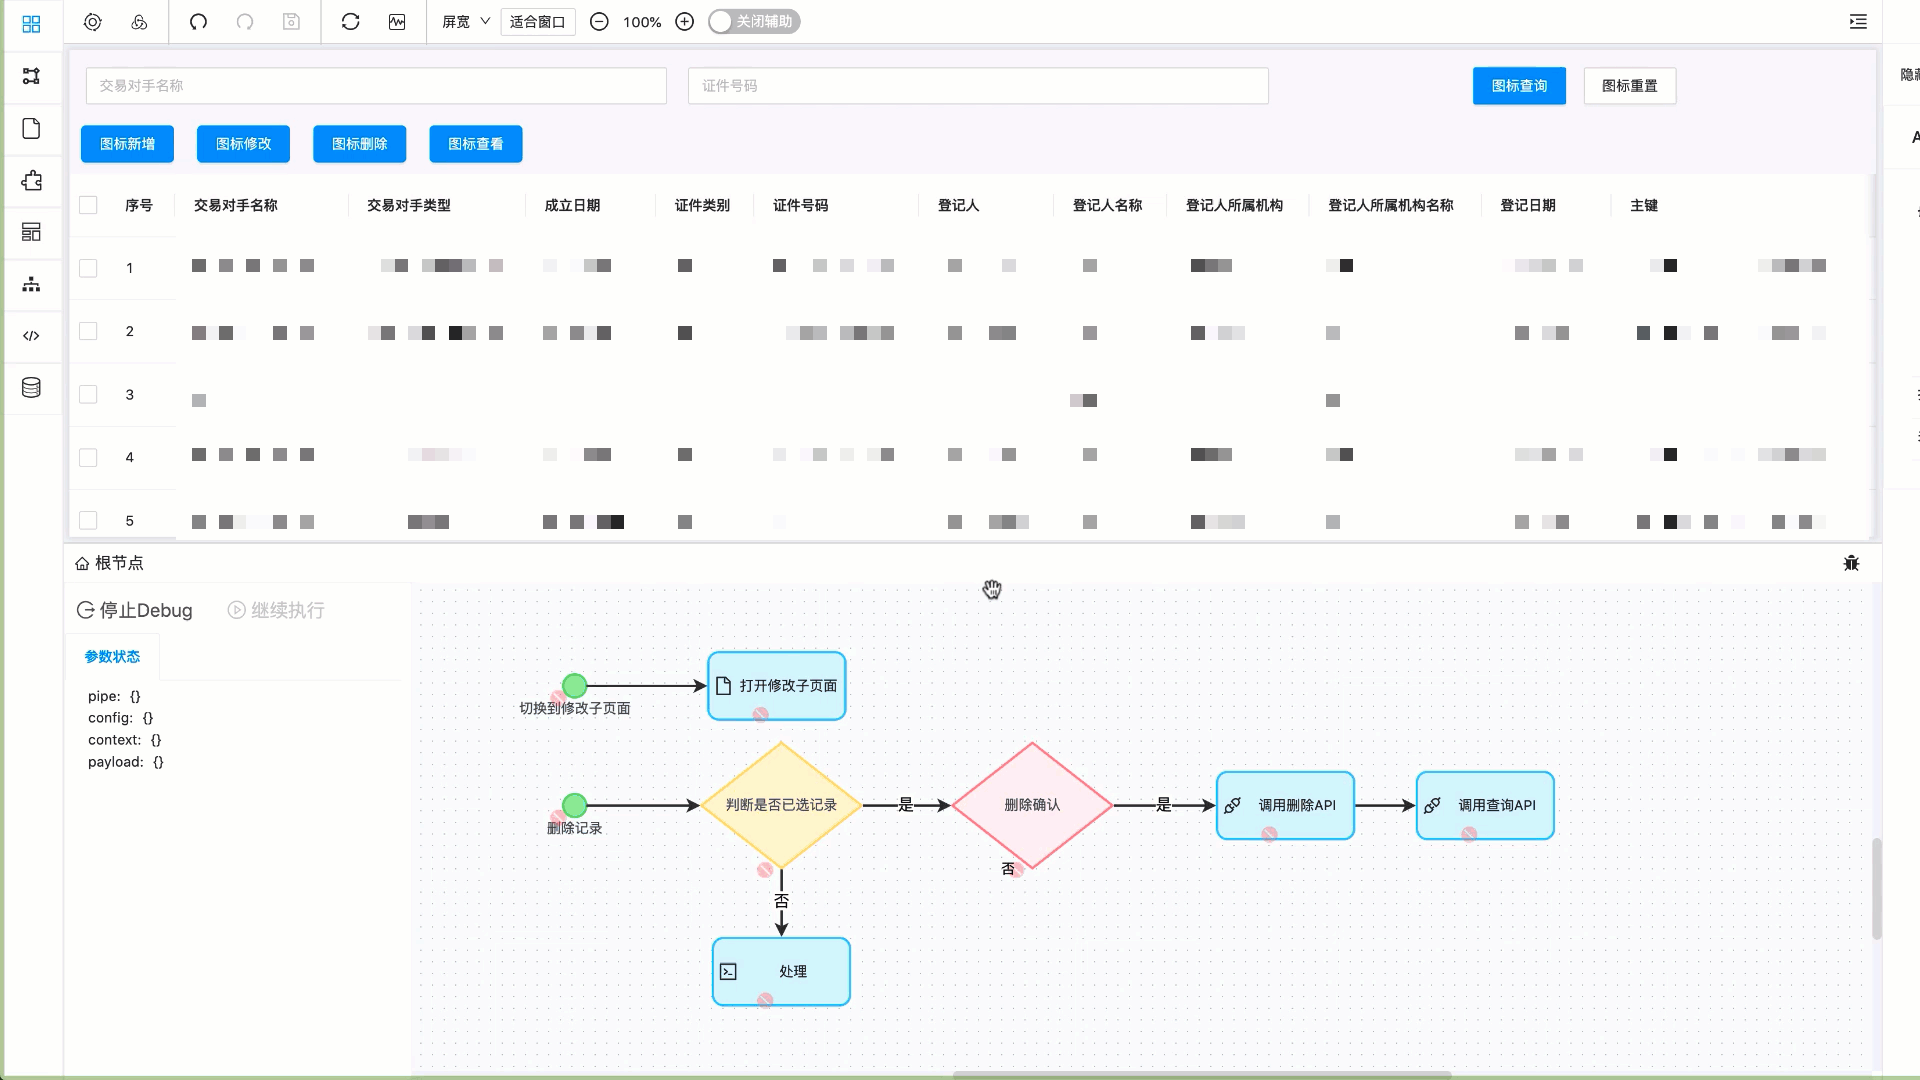Image resolution: width=1920 pixels, height=1080 pixels.
Task: Click the 图标新增 button
Action: pyautogui.click(x=127, y=144)
